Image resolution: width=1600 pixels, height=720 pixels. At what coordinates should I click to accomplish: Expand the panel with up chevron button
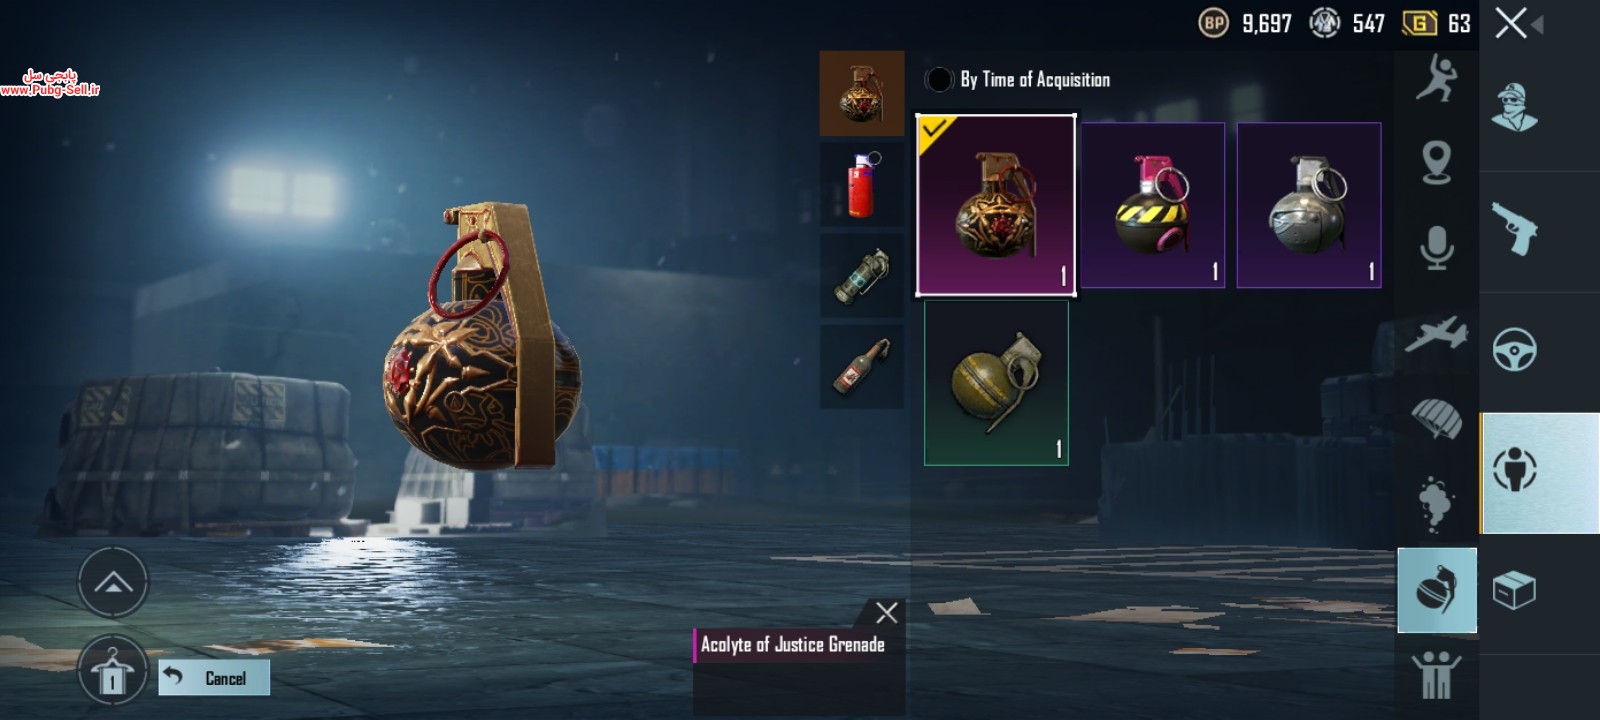[x=113, y=583]
